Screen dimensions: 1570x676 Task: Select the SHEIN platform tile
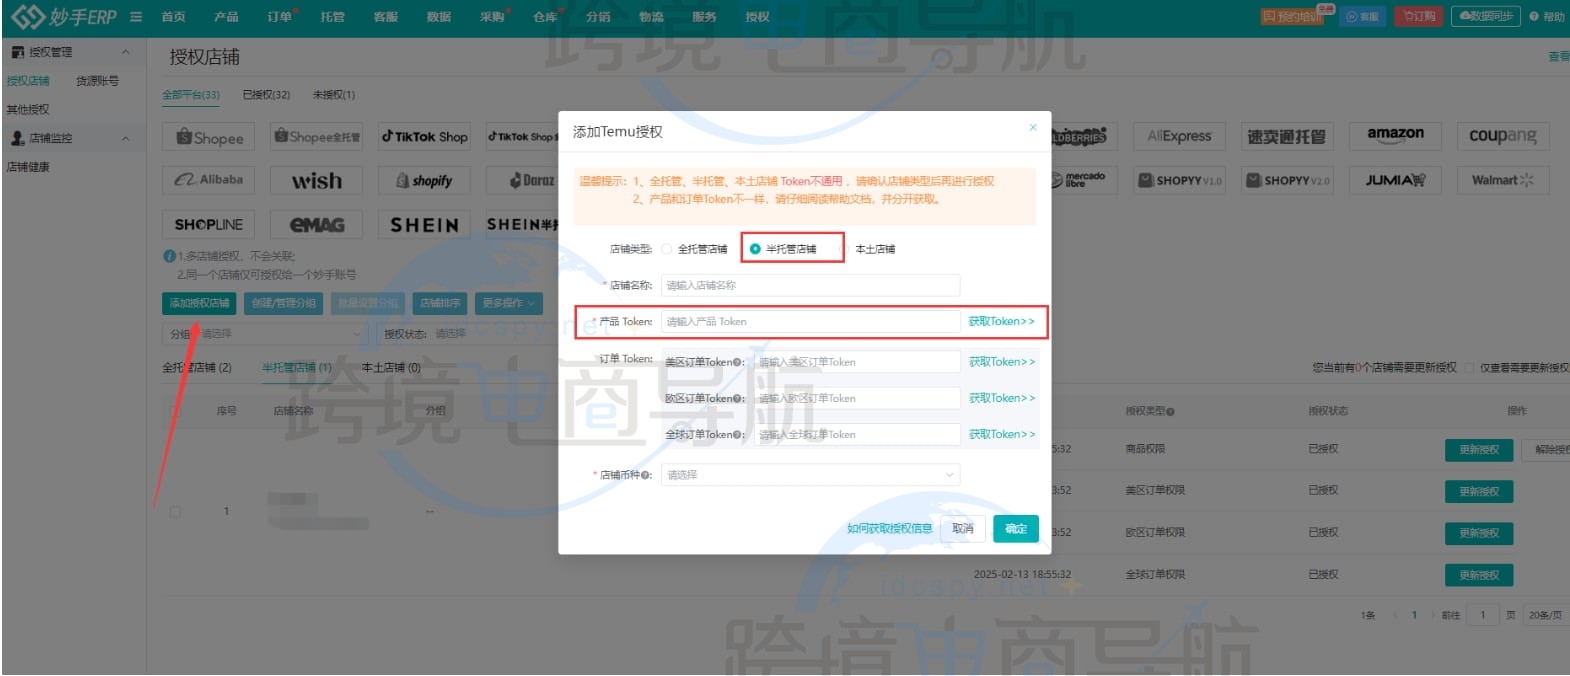(425, 224)
